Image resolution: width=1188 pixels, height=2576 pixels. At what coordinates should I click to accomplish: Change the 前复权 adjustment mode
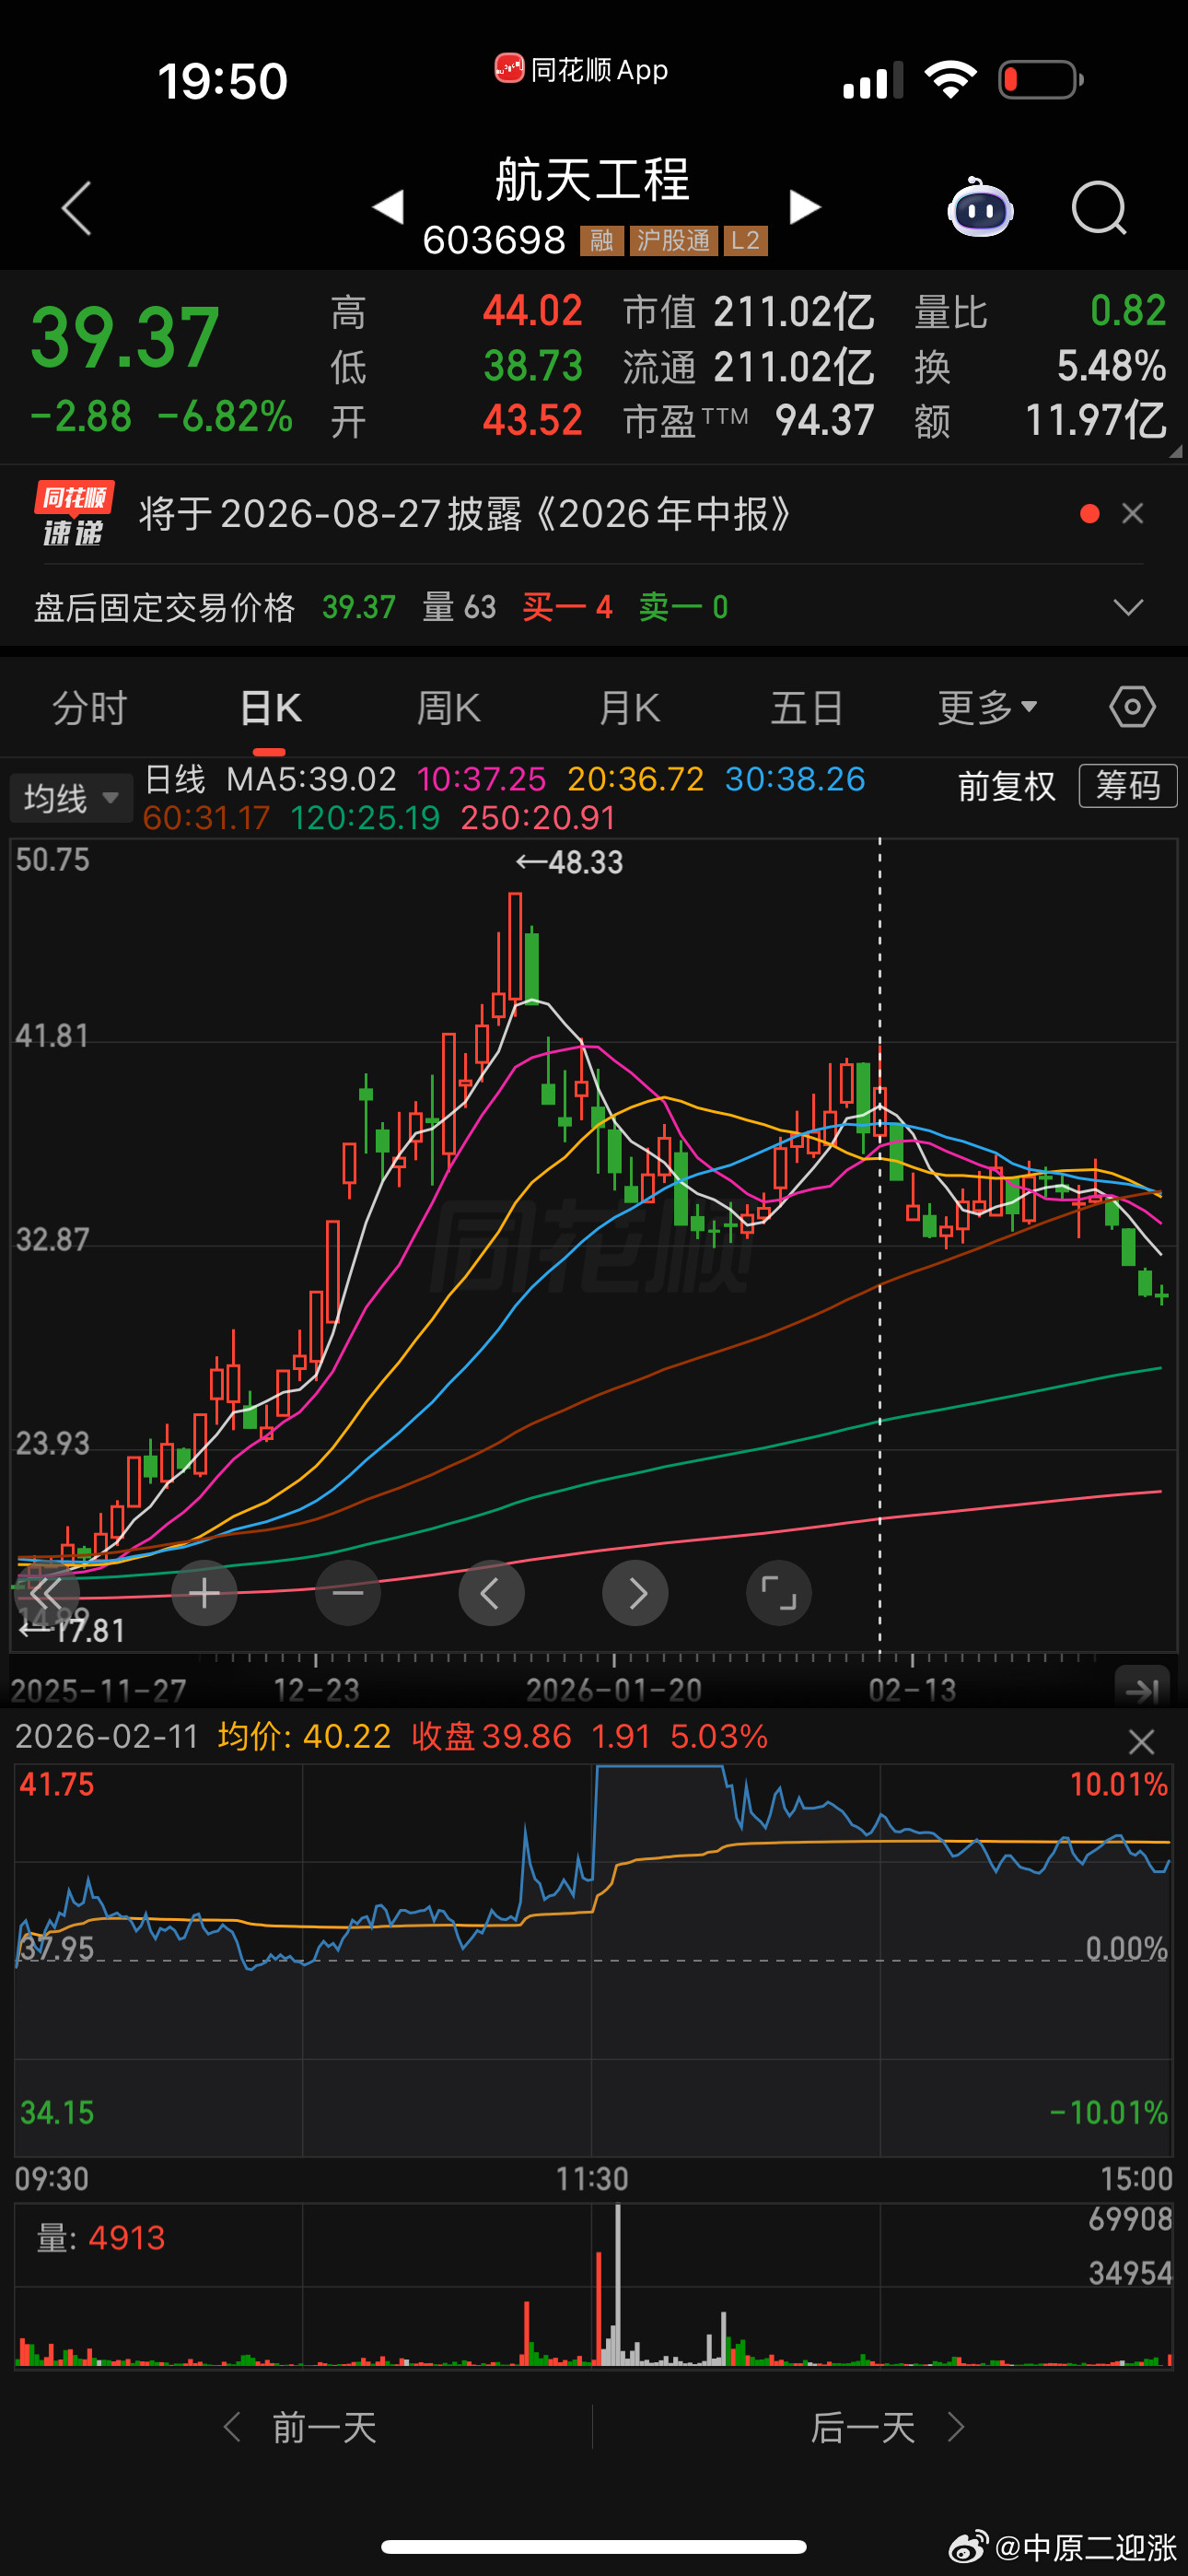coord(1006,786)
